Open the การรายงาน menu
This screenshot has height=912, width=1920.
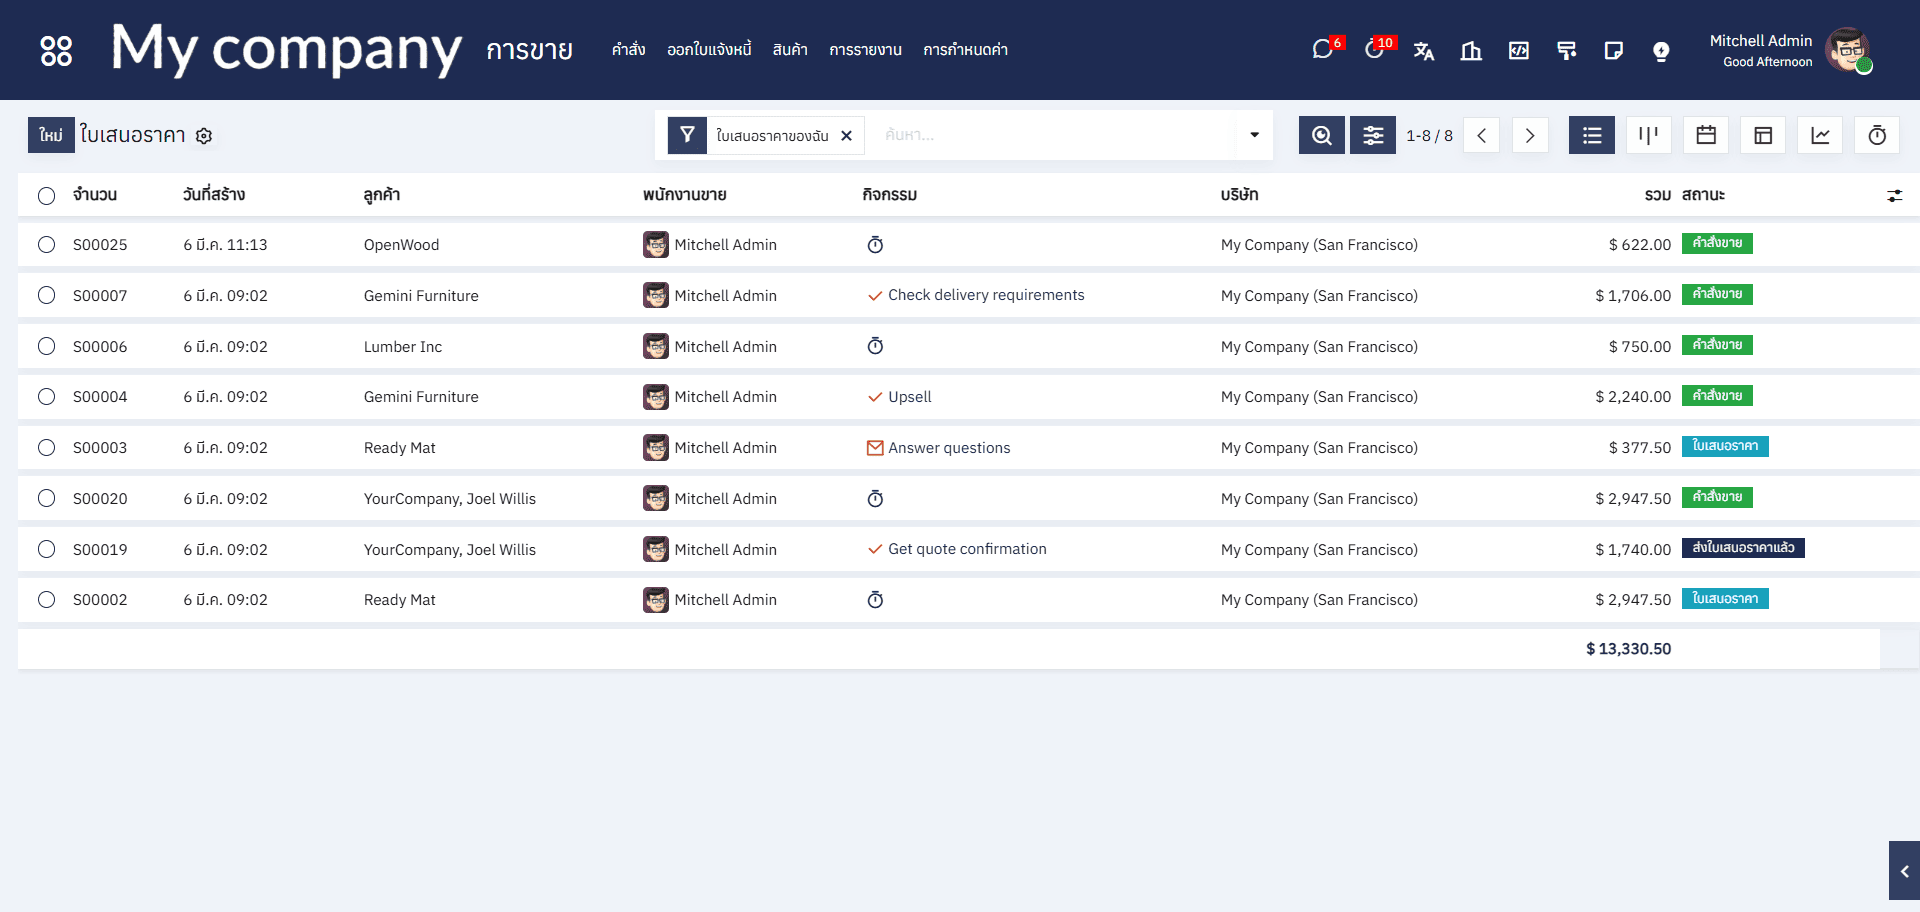coord(865,50)
